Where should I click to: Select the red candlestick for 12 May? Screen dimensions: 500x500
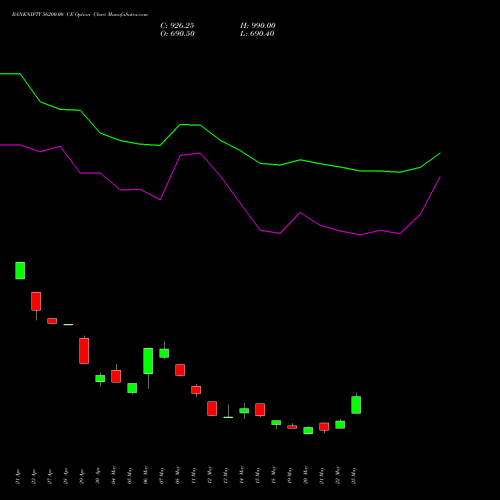click(212, 408)
